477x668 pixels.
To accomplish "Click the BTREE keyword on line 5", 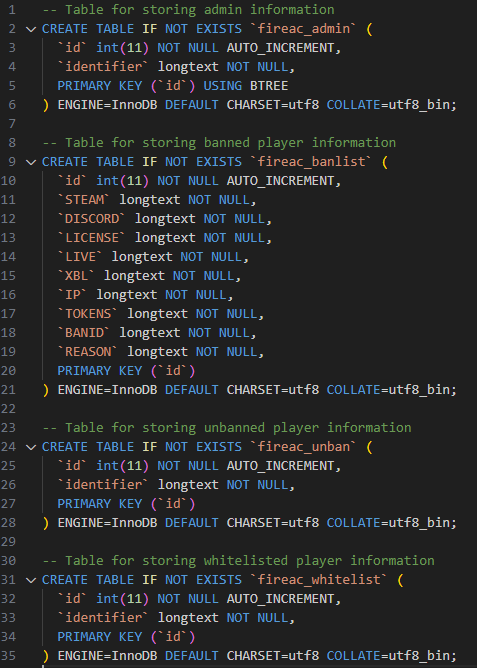I will click(269, 86).
